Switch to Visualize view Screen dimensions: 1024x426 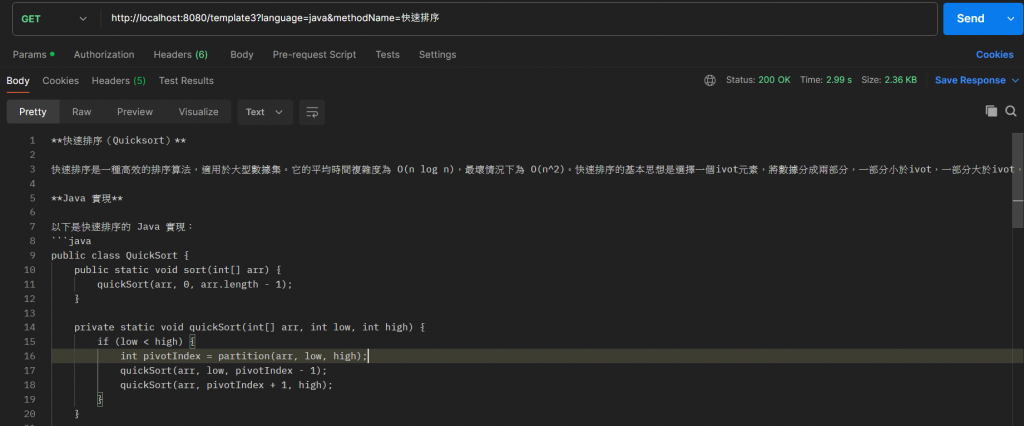click(199, 112)
